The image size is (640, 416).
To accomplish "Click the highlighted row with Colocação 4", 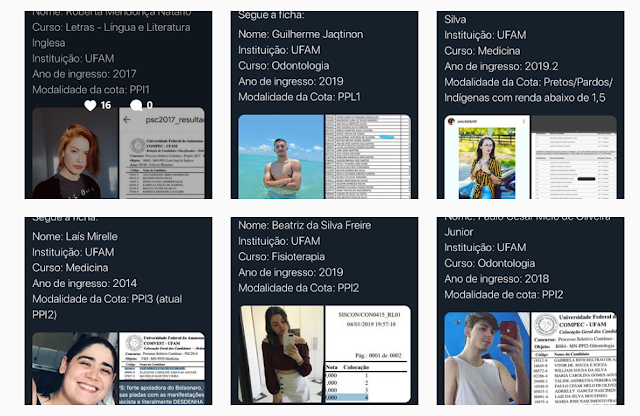I will click(347, 397).
